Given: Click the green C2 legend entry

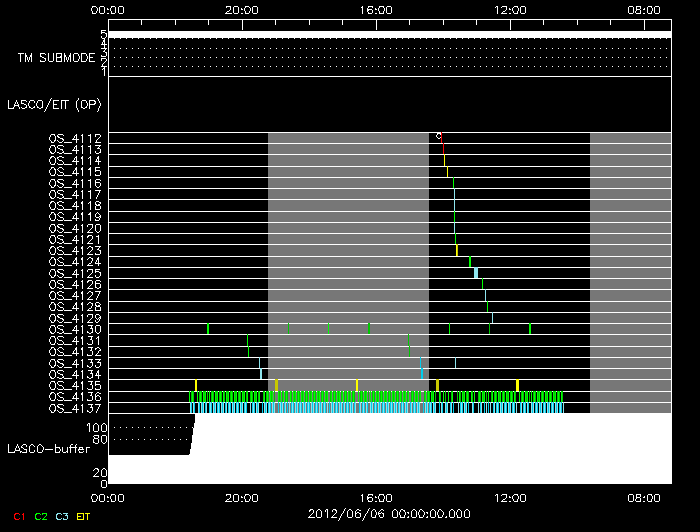Looking at the screenshot, I should click(41, 516).
